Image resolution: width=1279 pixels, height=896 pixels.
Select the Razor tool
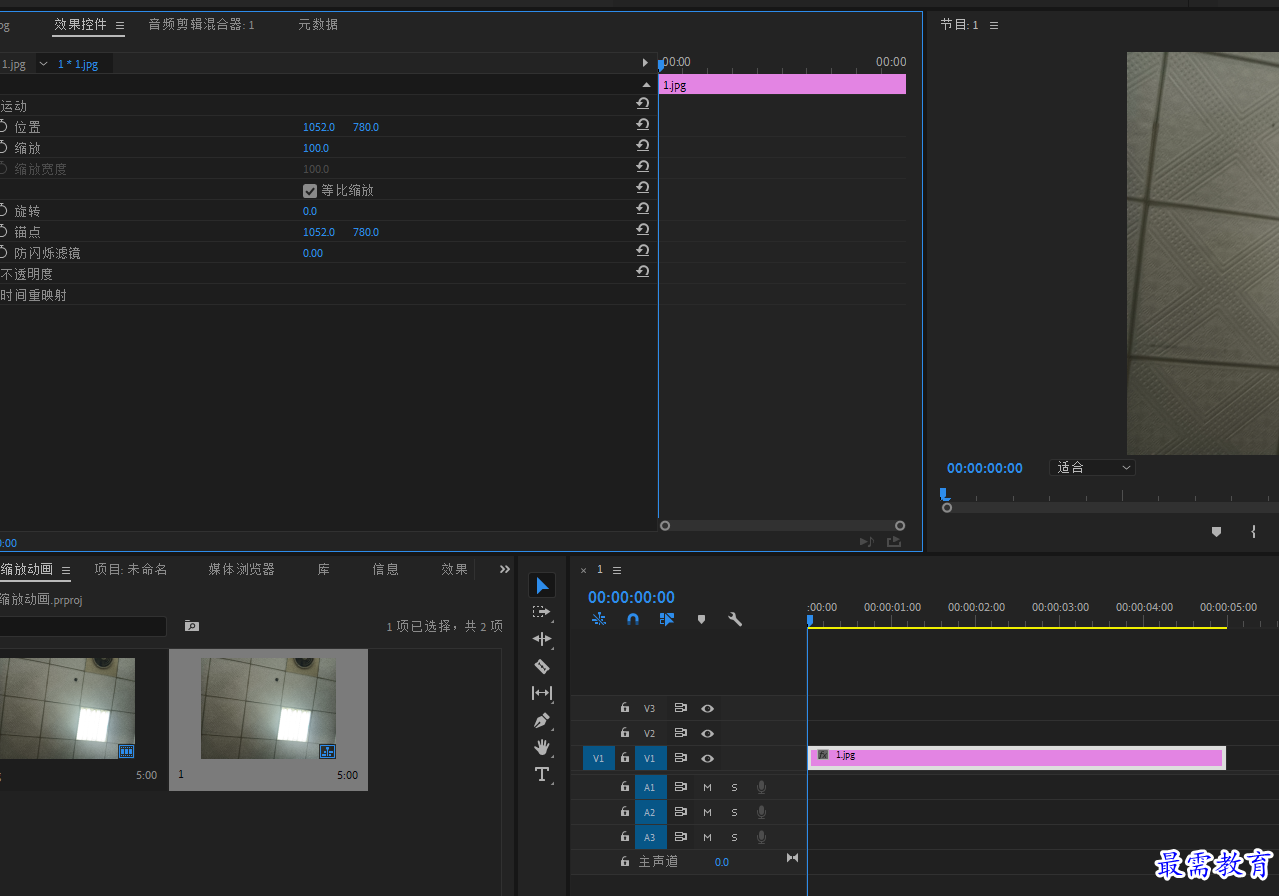point(542,666)
